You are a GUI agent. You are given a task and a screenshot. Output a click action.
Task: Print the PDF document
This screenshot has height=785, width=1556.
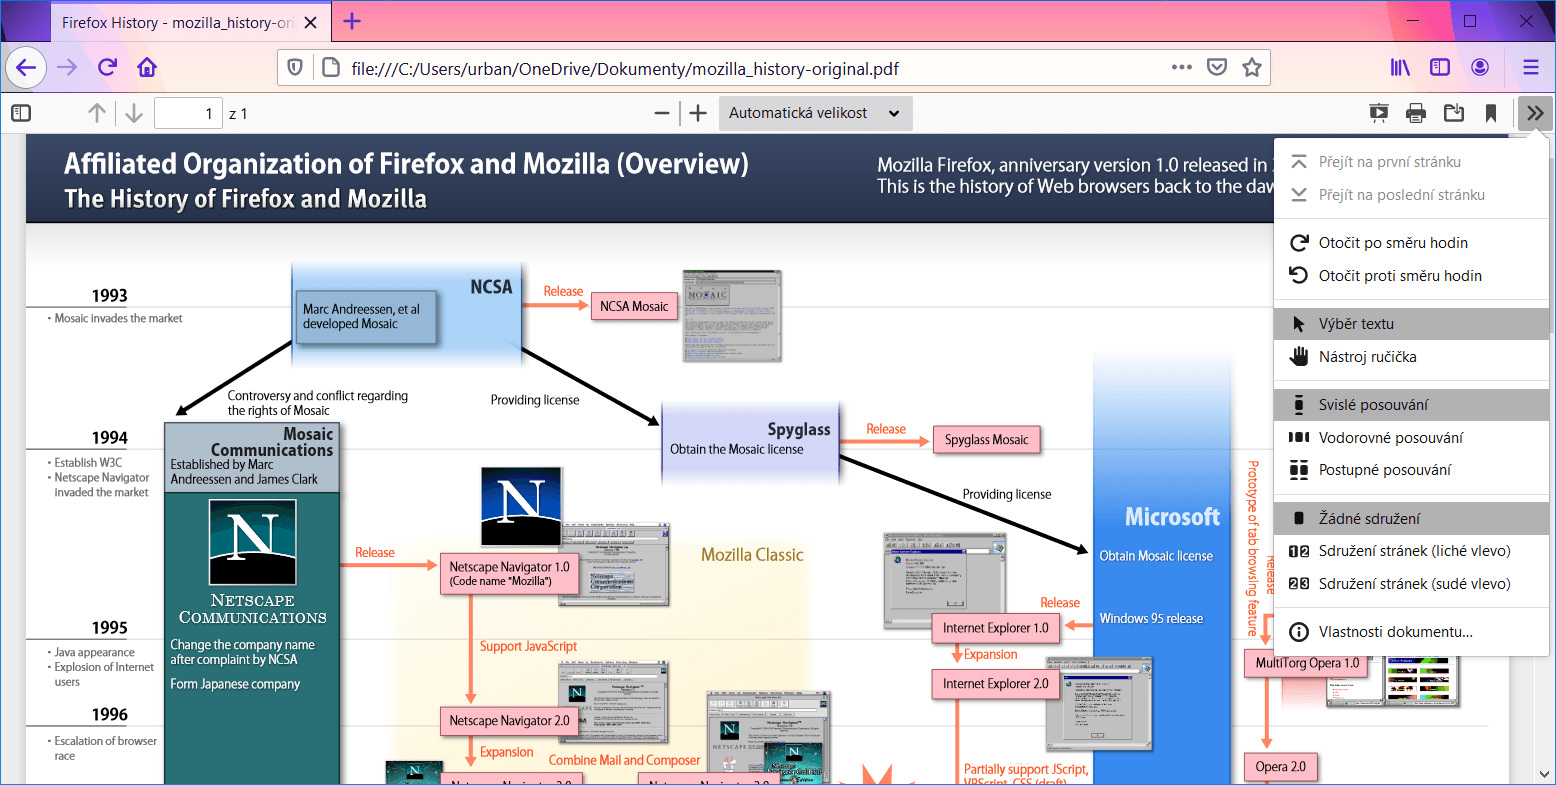pos(1416,113)
